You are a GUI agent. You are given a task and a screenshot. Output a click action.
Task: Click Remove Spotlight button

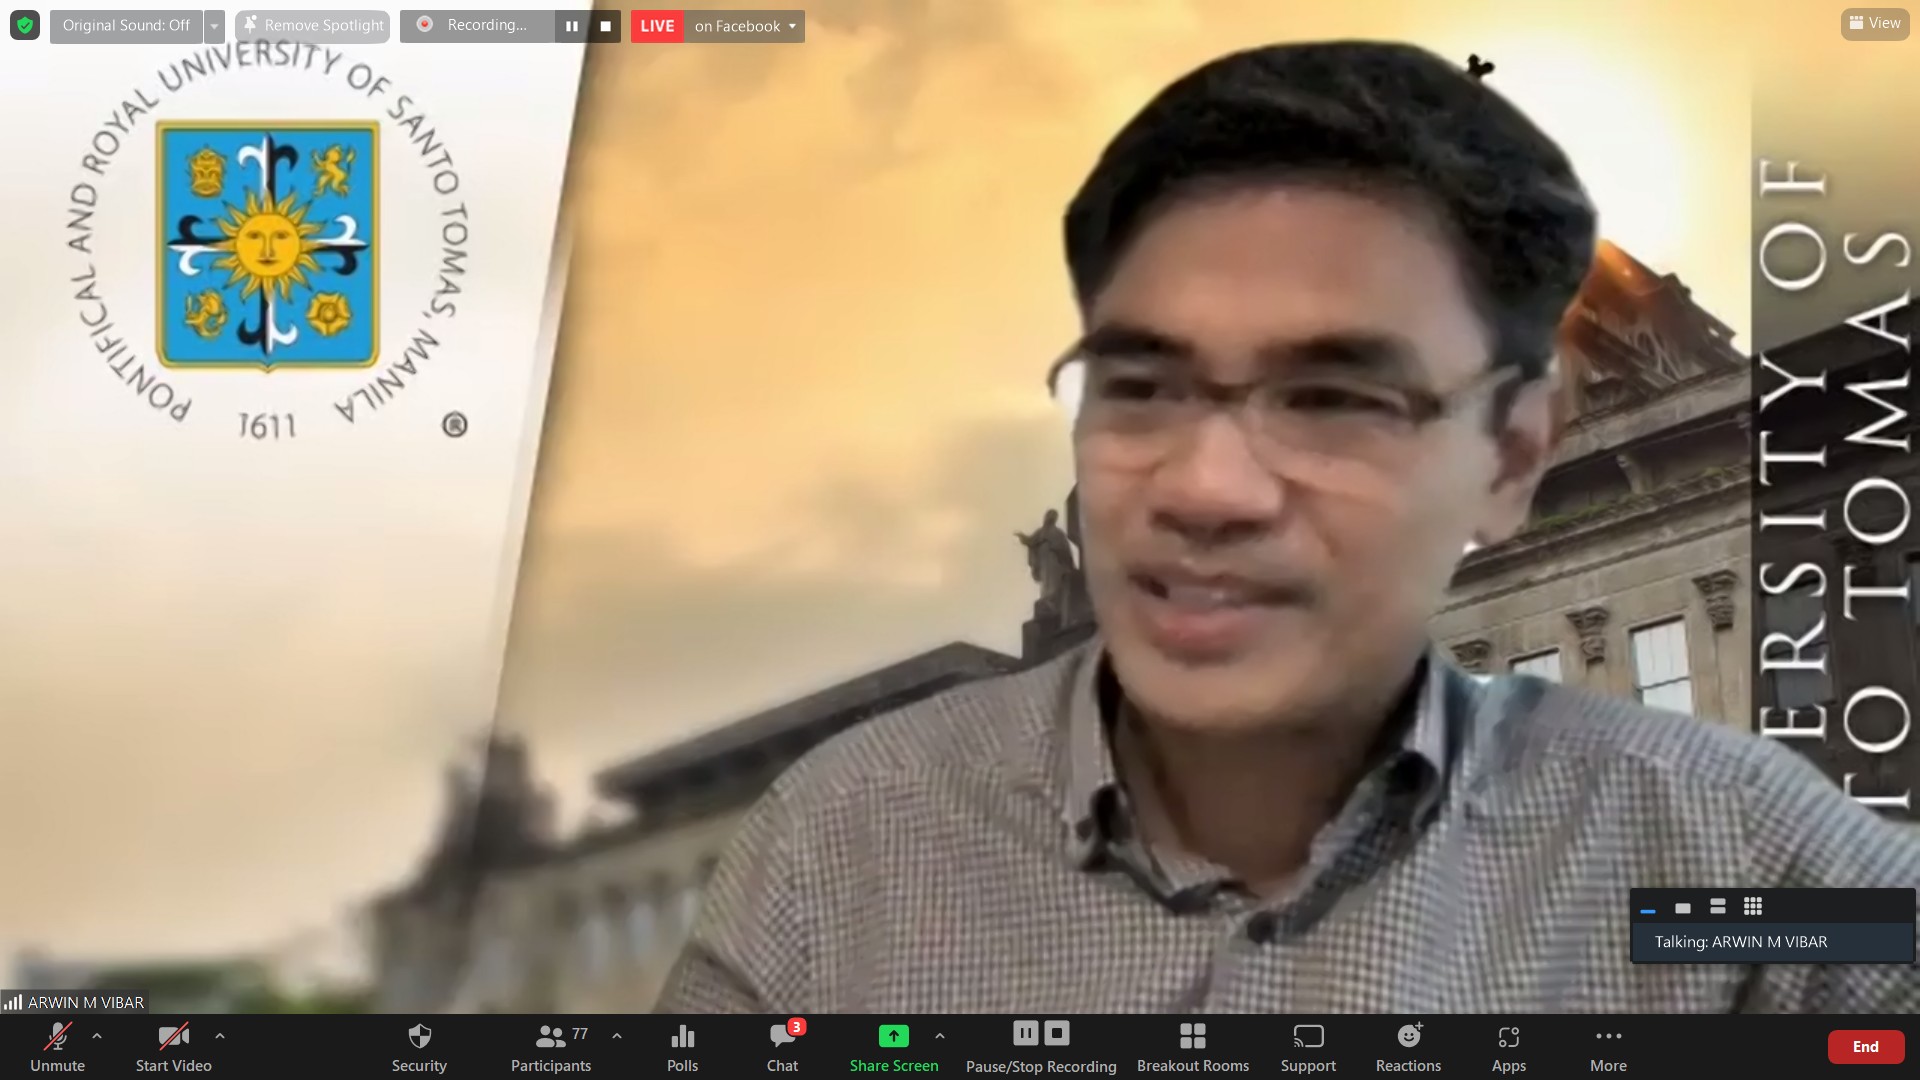click(313, 25)
